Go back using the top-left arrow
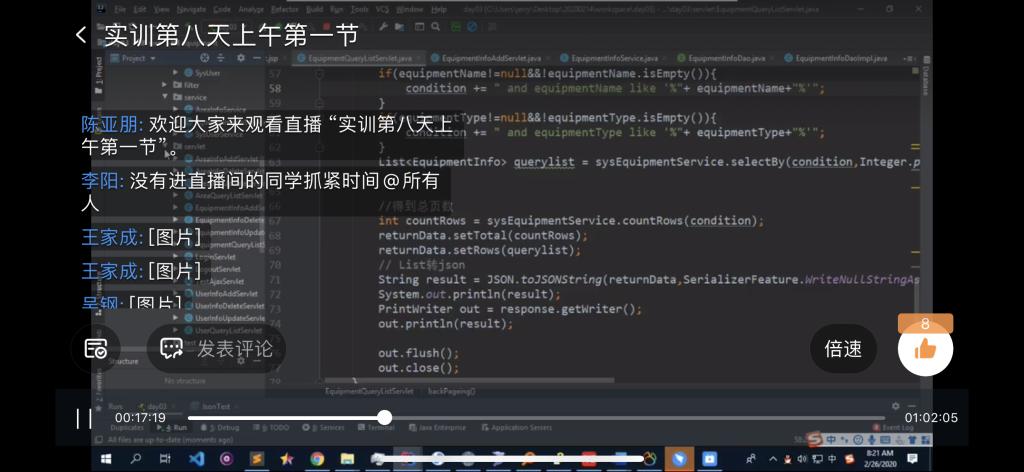1024x472 pixels. pos(81,35)
